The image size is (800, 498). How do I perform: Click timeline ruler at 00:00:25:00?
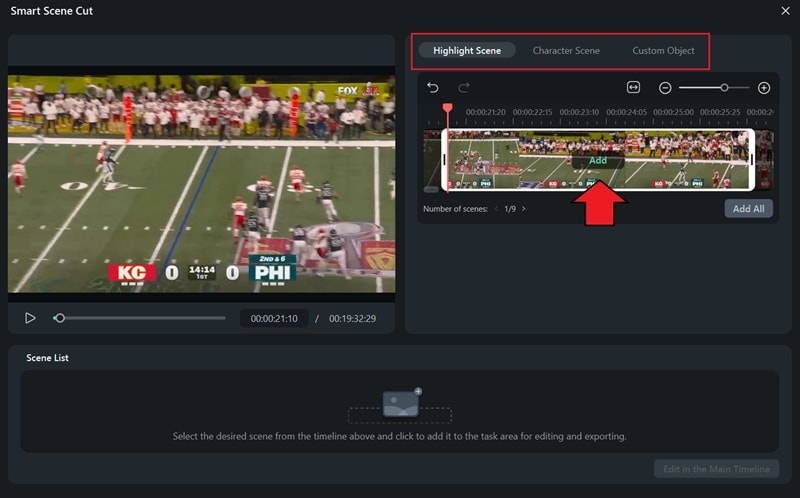pyautogui.click(x=673, y=112)
